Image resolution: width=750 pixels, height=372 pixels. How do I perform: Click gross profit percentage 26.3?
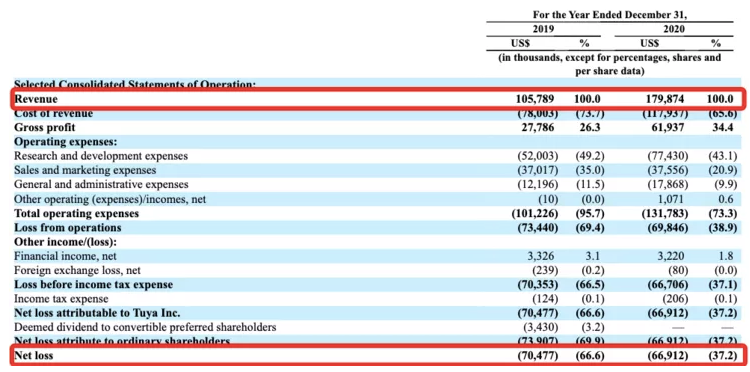[591, 128]
